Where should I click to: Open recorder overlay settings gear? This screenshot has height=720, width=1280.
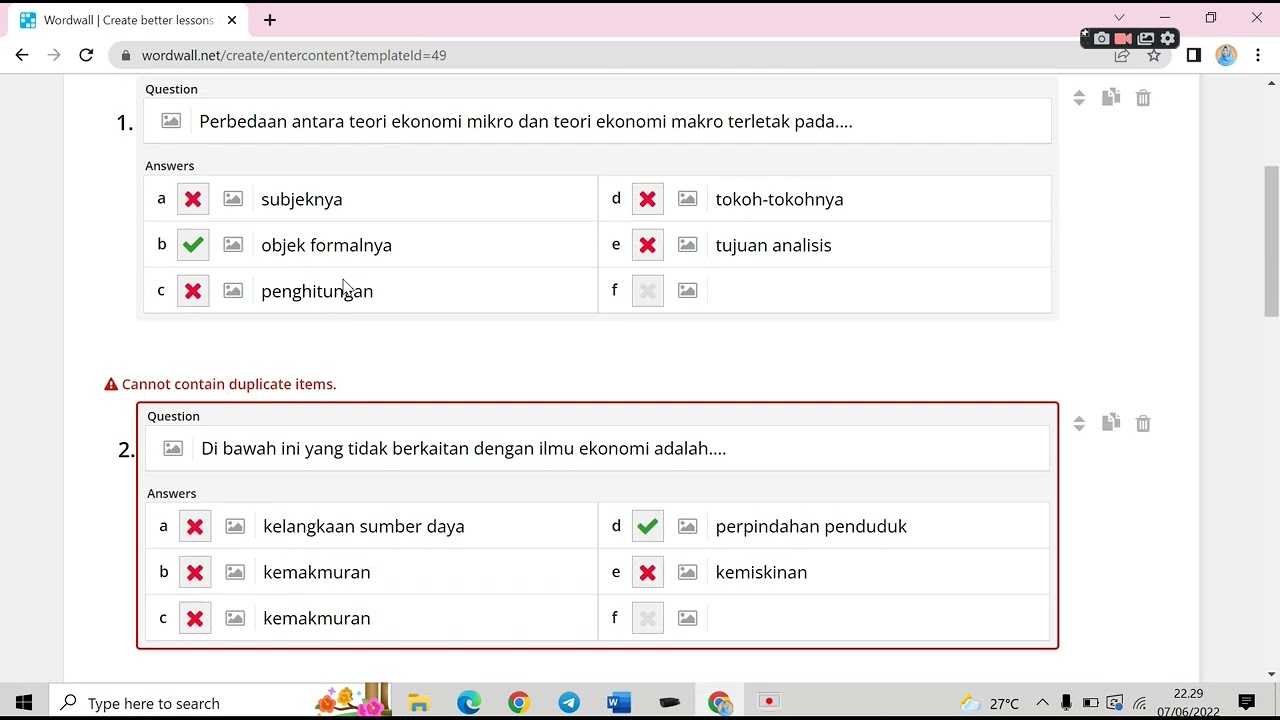[x=1167, y=38]
